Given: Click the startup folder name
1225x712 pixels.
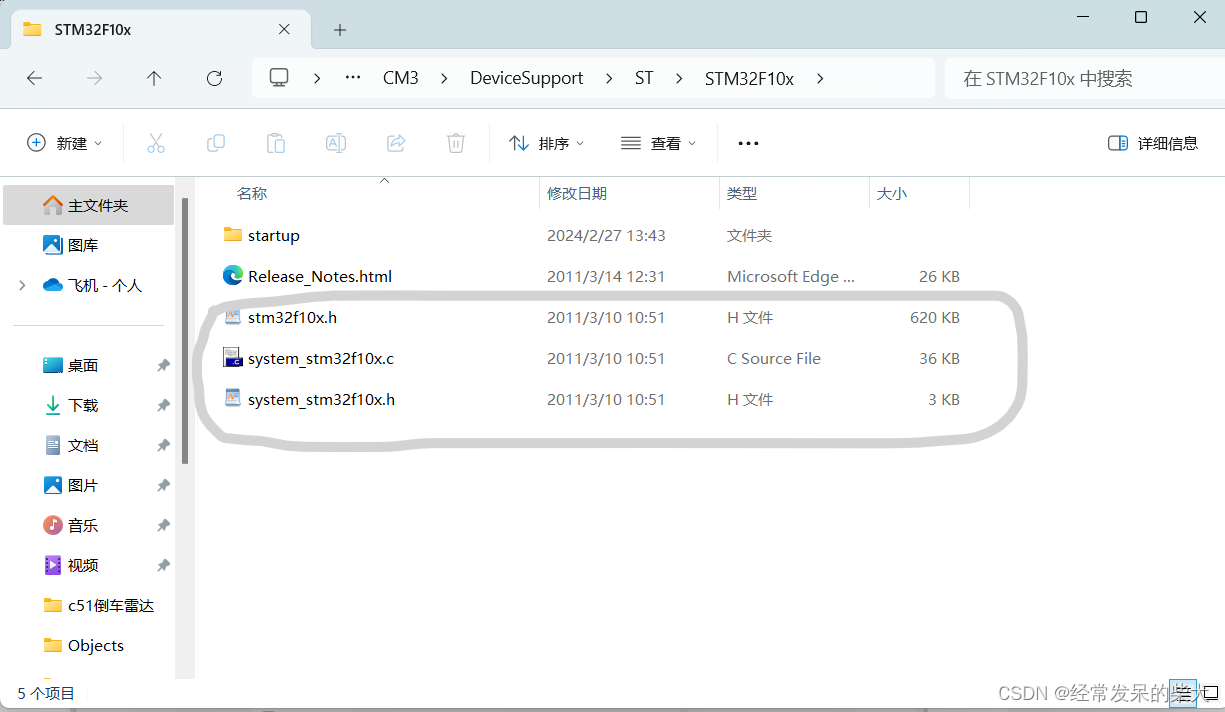Looking at the screenshot, I should (x=274, y=235).
